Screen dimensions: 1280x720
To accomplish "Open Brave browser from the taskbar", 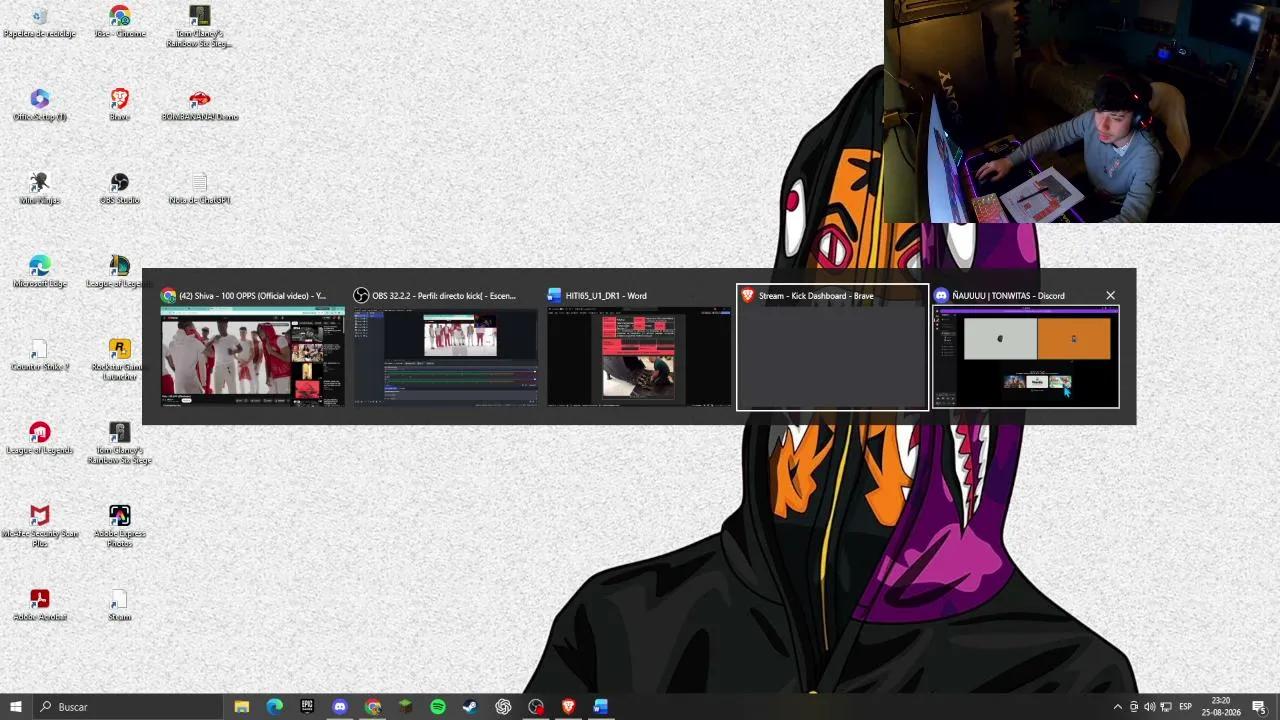I will coord(568,707).
